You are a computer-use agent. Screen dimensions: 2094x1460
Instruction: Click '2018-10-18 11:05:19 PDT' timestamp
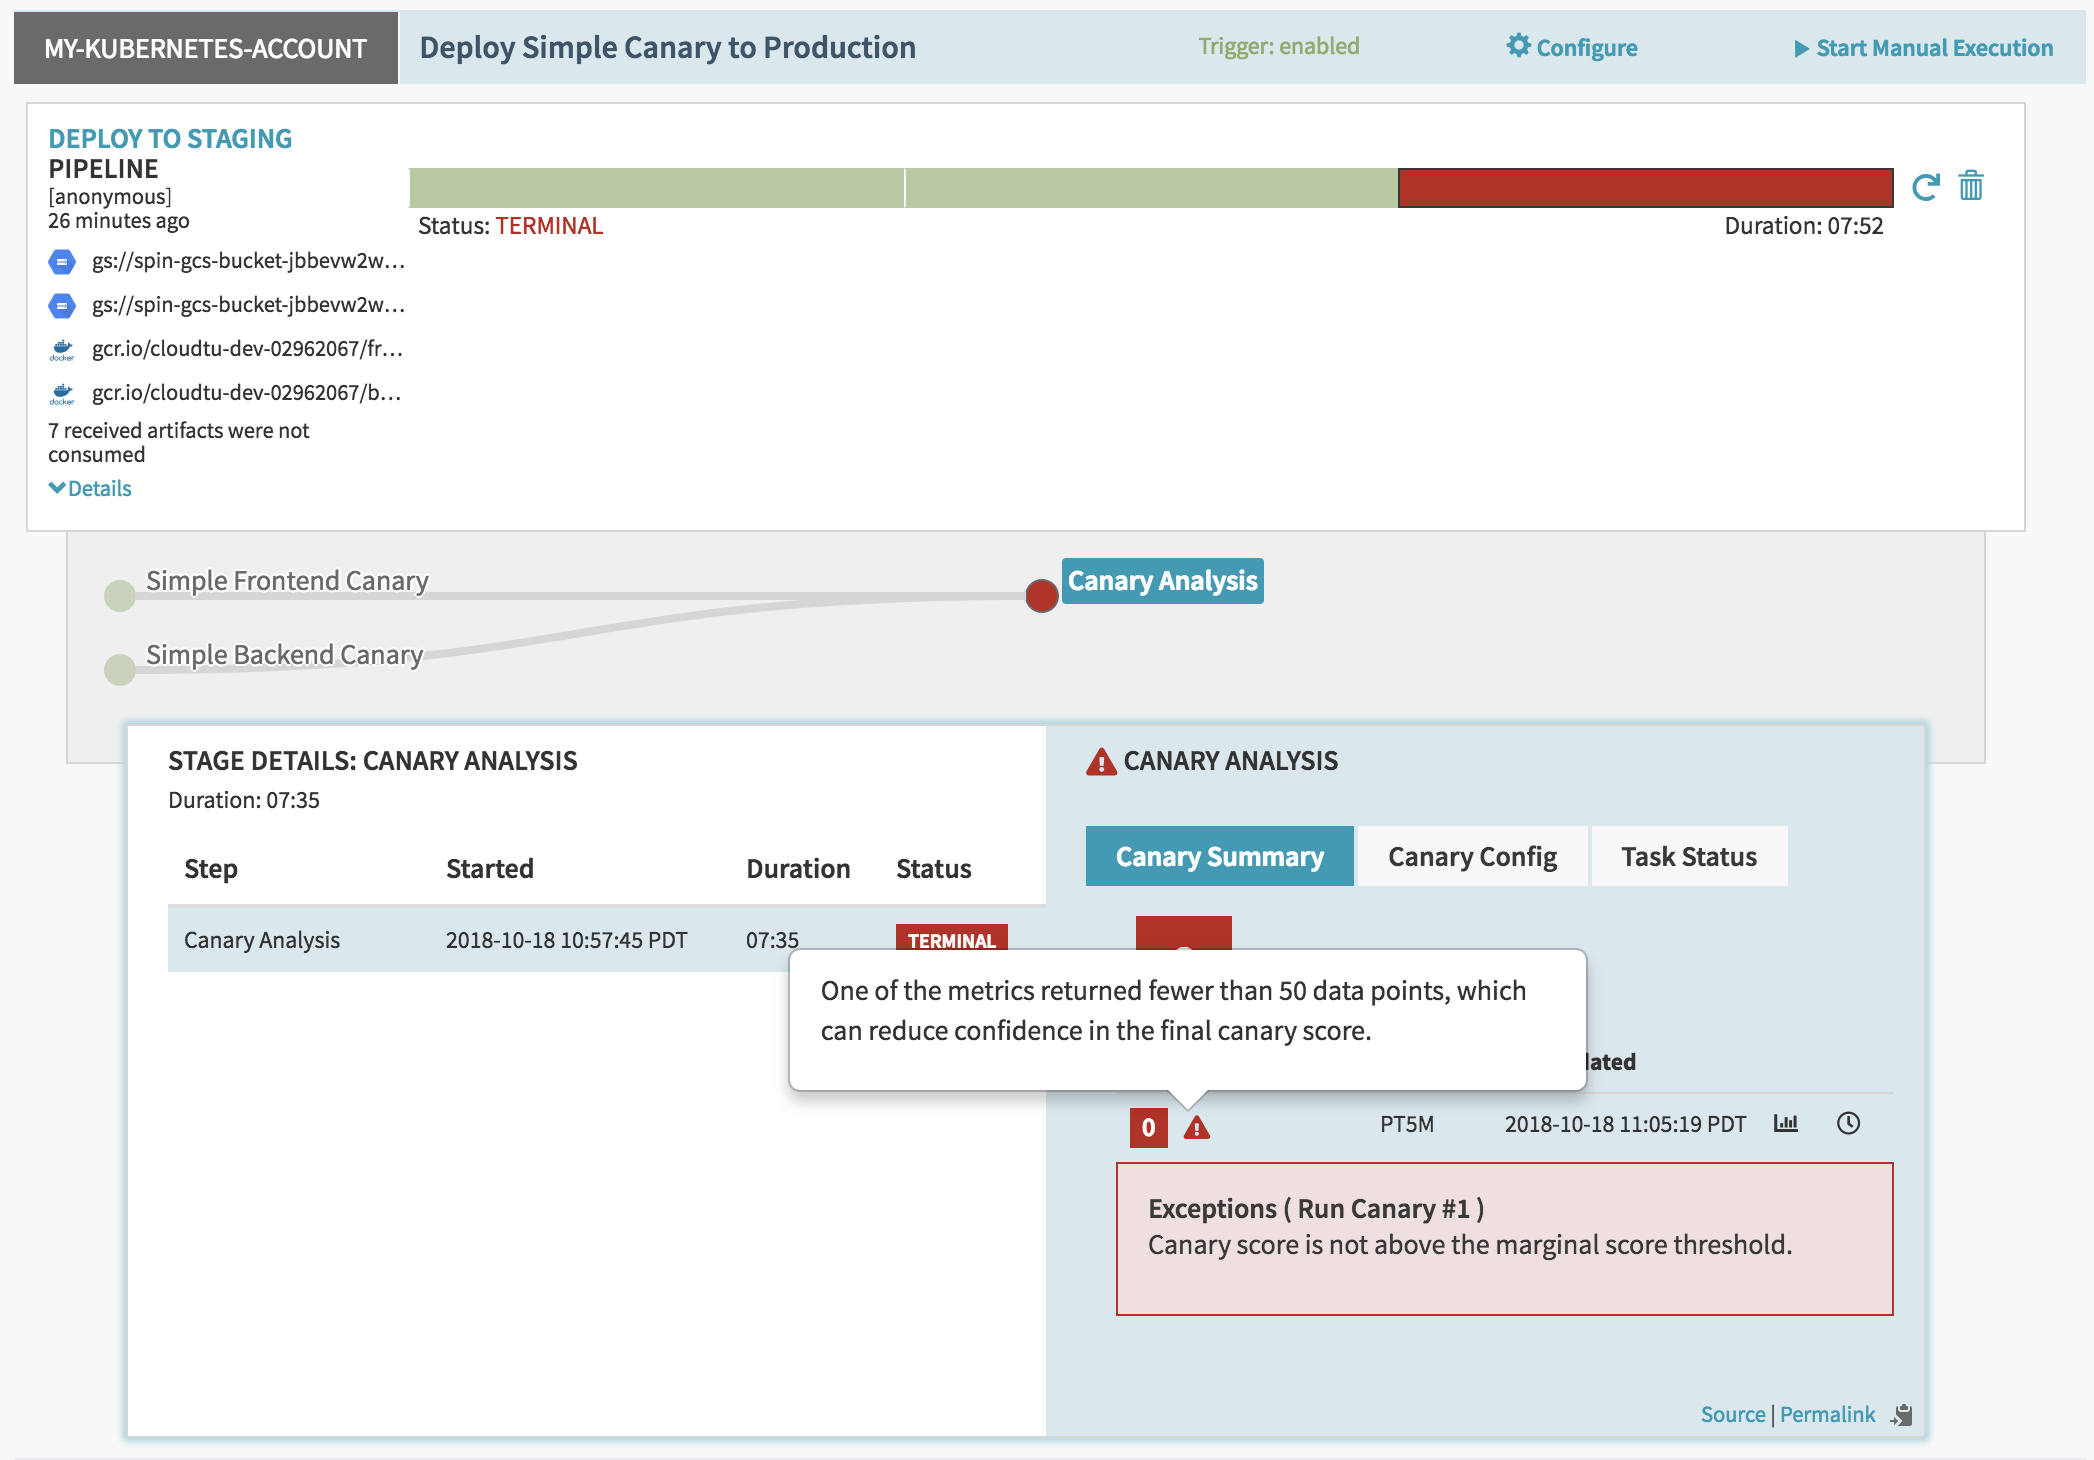[1625, 1124]
